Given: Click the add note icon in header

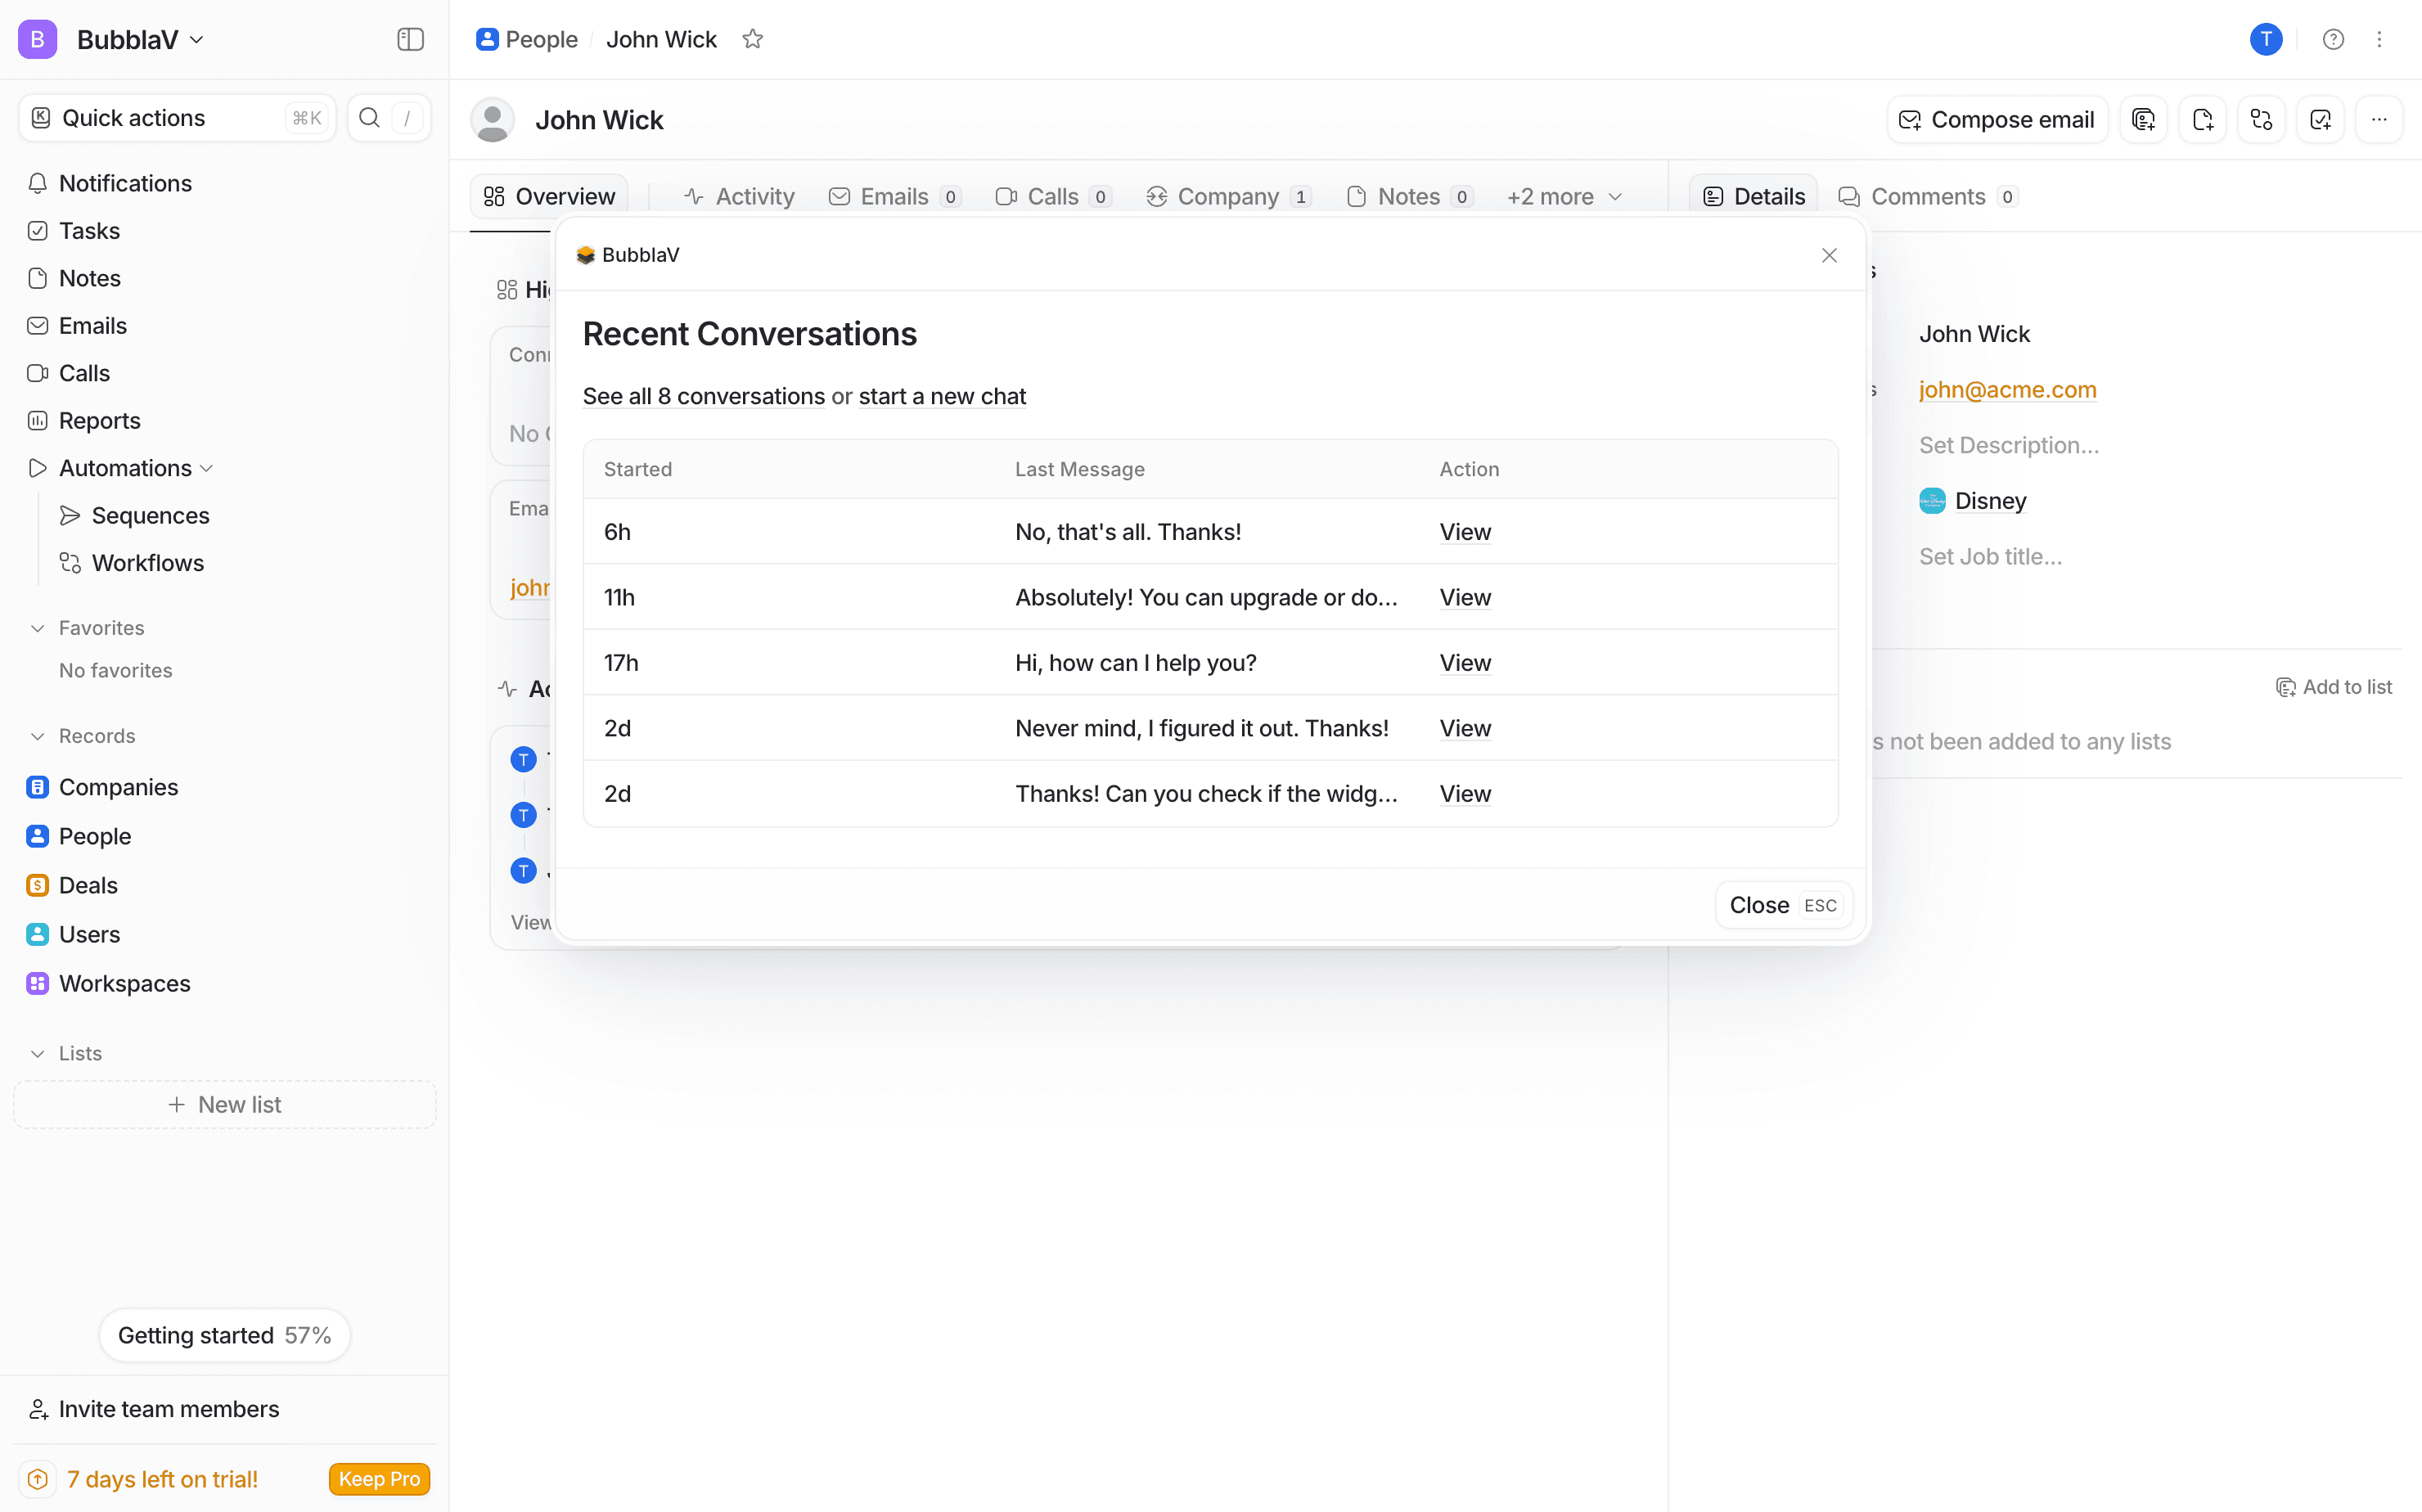Looking at the screenshot, I should [x=2202, y=120].
